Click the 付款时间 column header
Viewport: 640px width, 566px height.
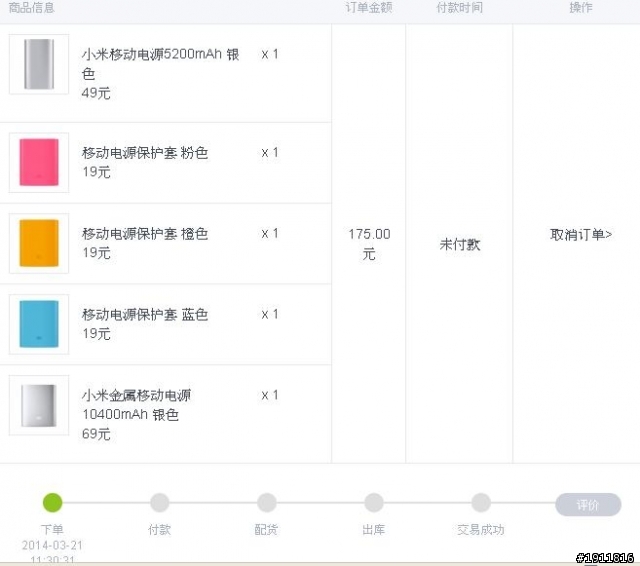460,8
